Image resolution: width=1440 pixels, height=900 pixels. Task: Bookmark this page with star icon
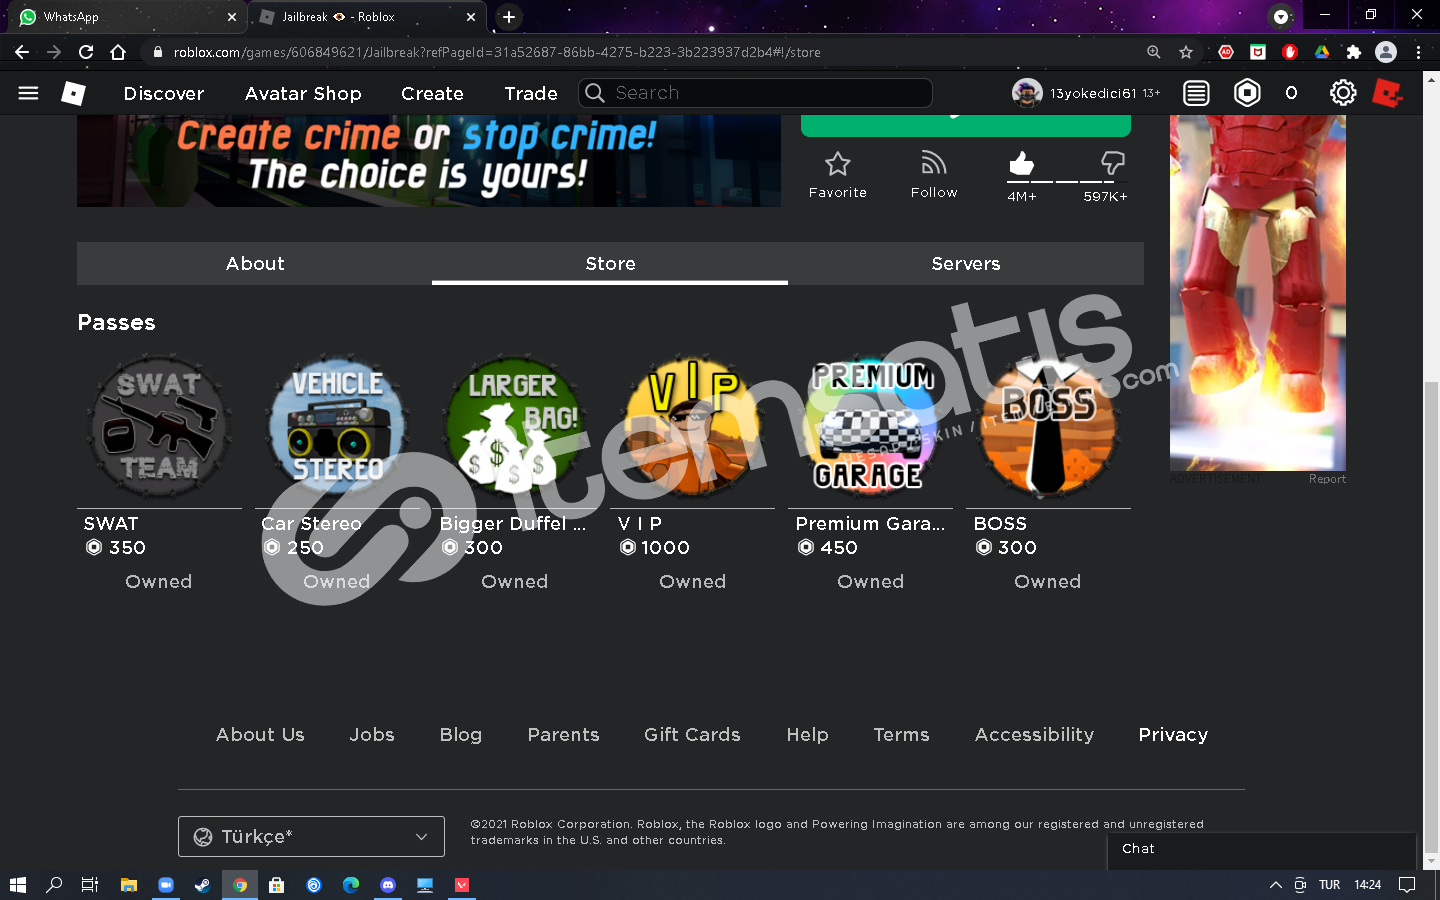(x=1186, y=52)
